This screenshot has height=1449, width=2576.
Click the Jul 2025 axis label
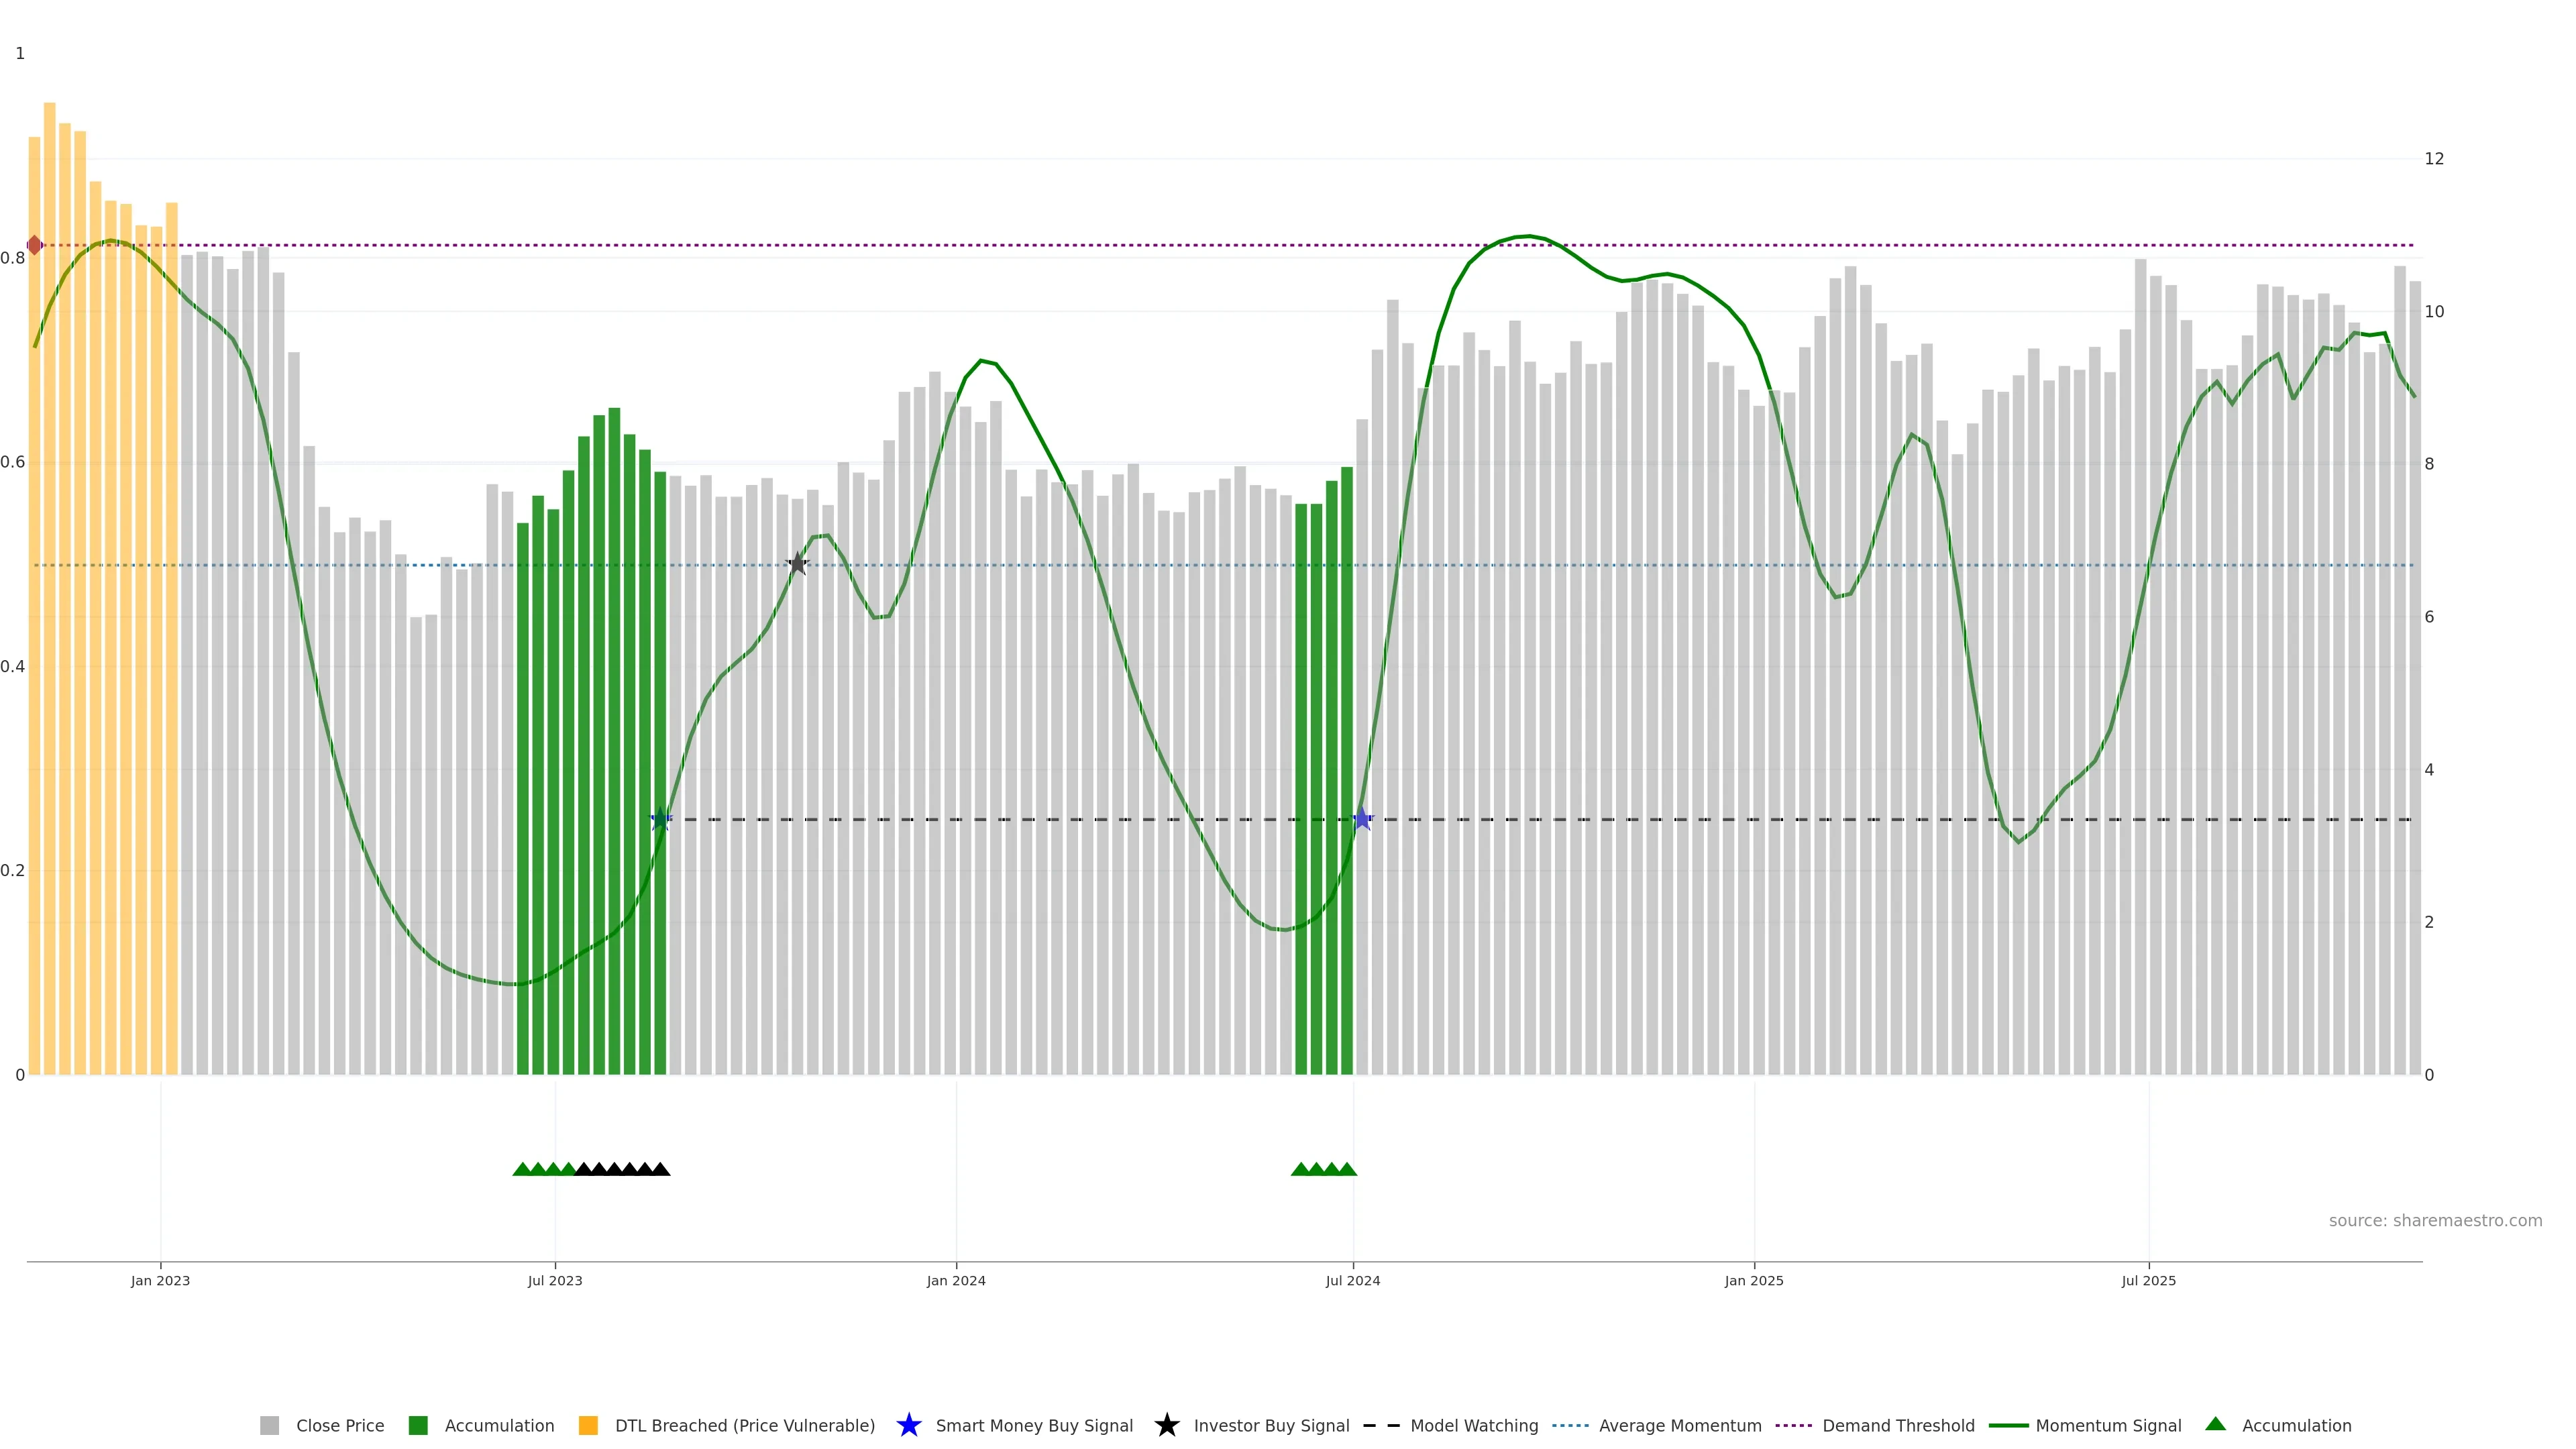pyautogui.click(x=2148, y=1281)
